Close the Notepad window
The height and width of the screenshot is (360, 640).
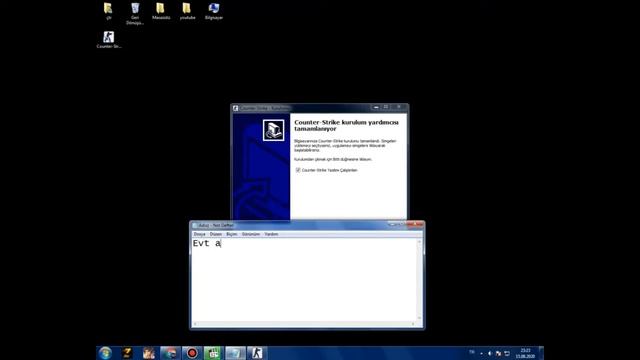[x=416, y=224]
